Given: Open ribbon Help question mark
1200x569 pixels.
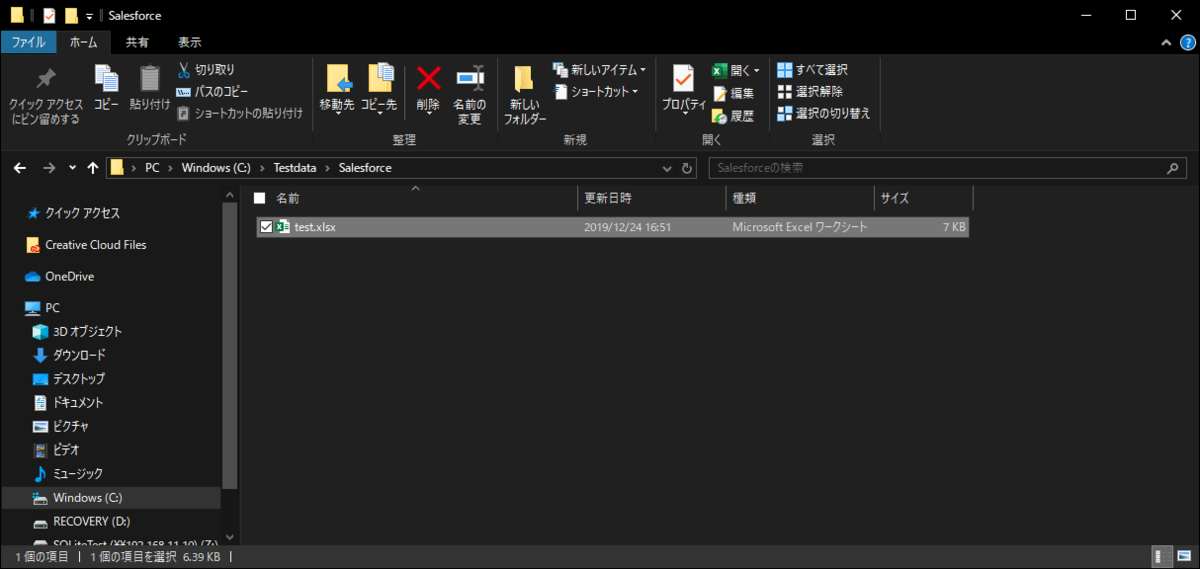Looking at the screenshot, I should pos(1186,42).
